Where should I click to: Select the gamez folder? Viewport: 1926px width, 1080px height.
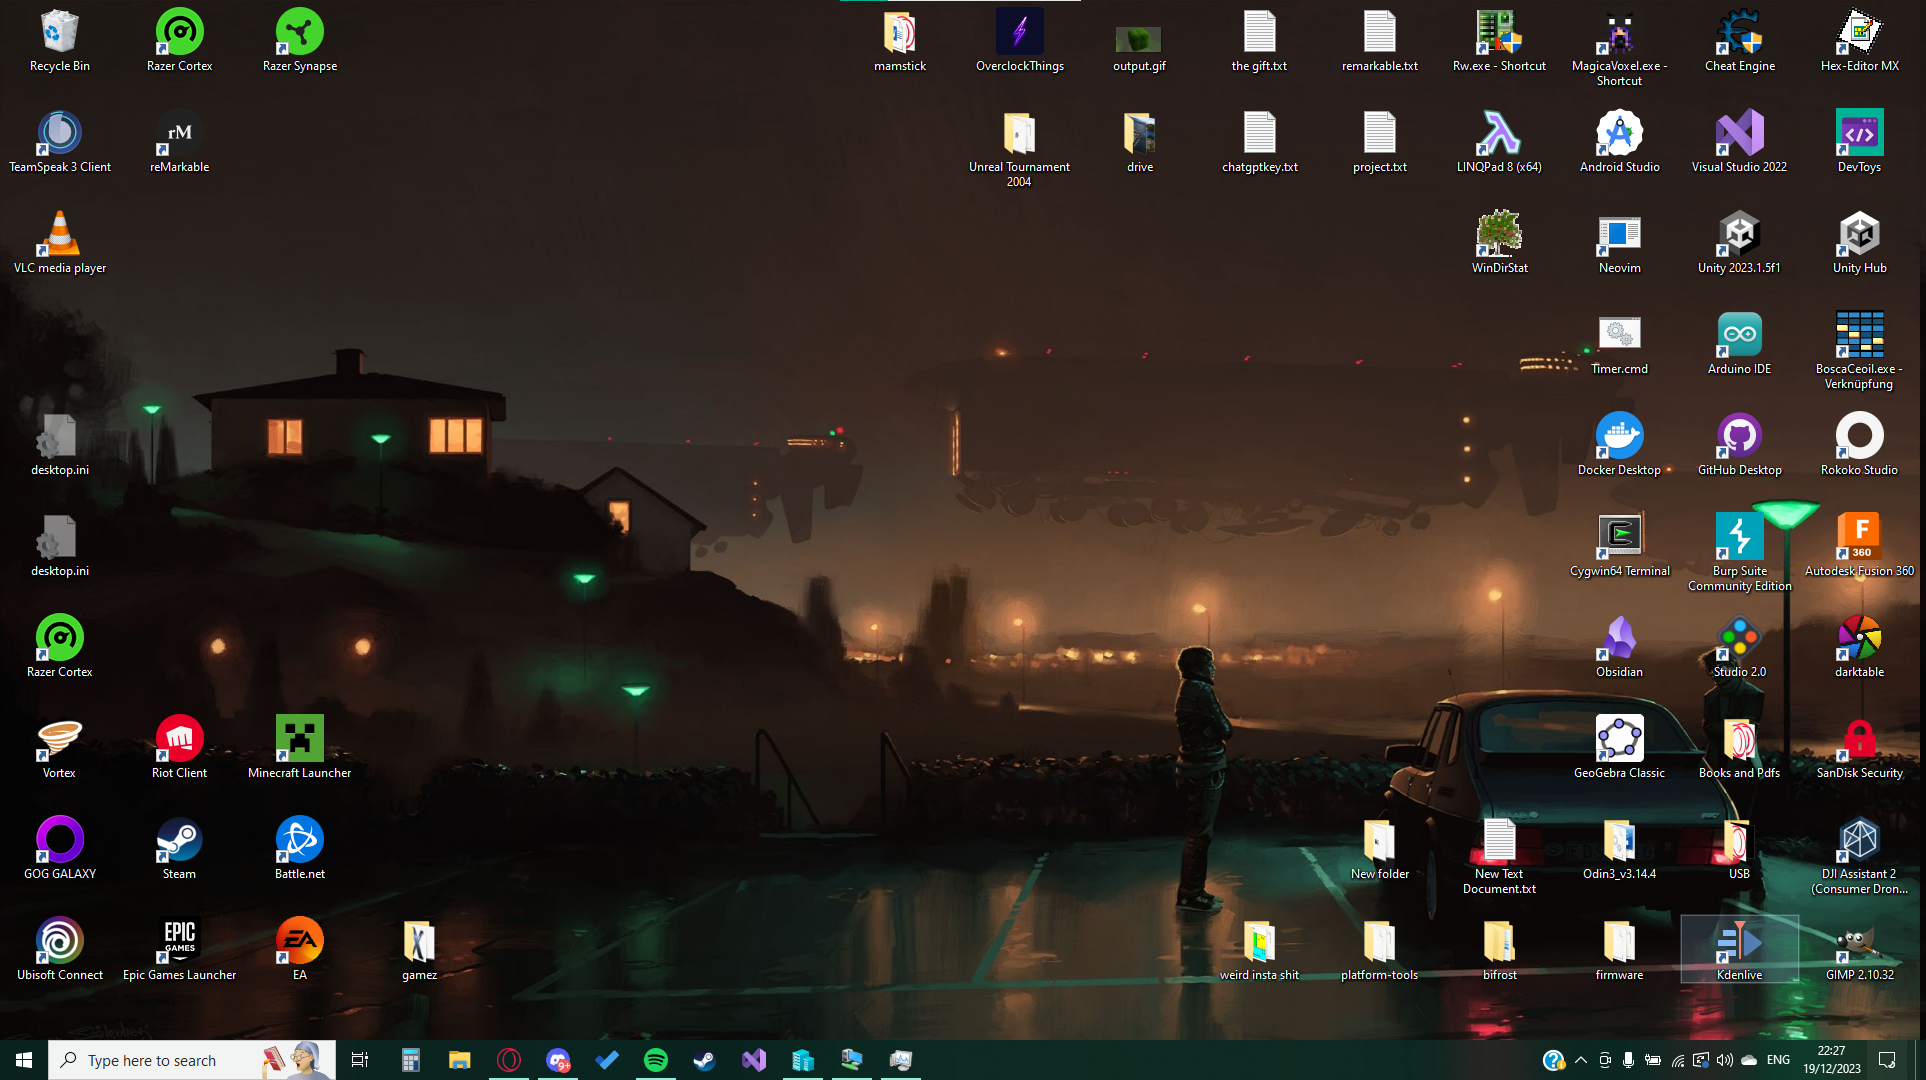tap(419, 949)
